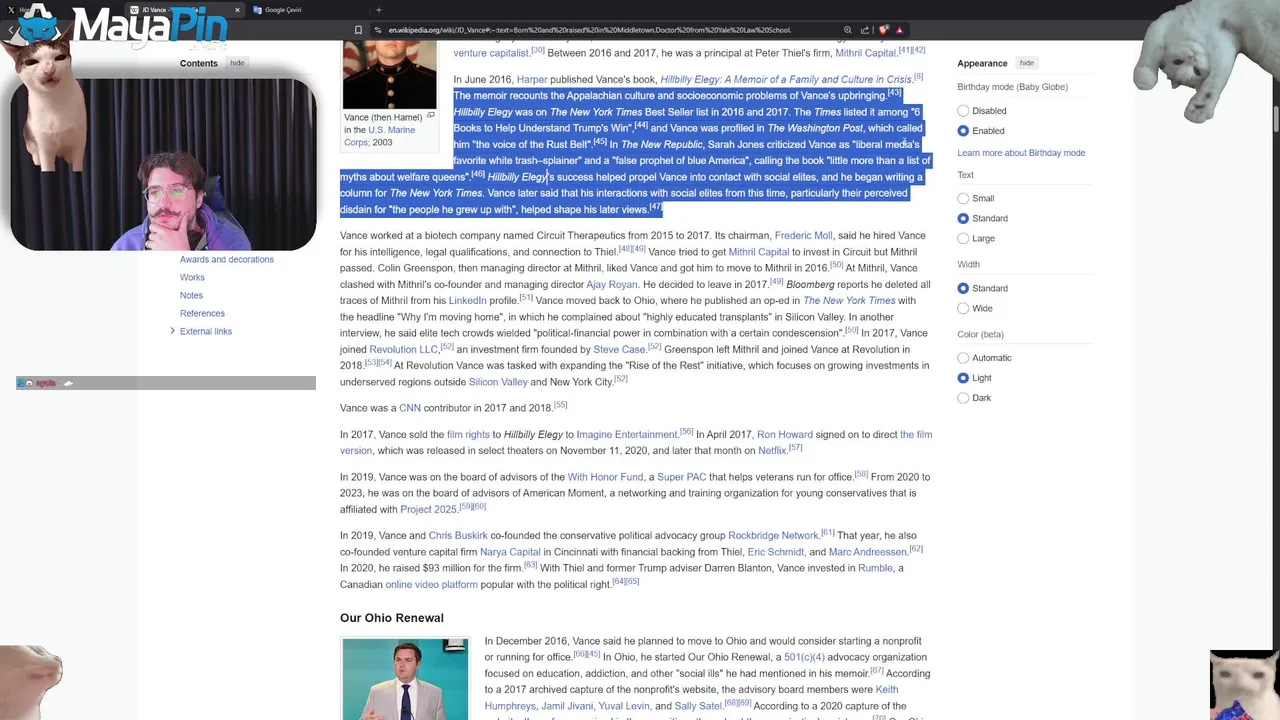1280x720 pixels.
Task: Open Frederic Moll link
Action: [803, 236]
